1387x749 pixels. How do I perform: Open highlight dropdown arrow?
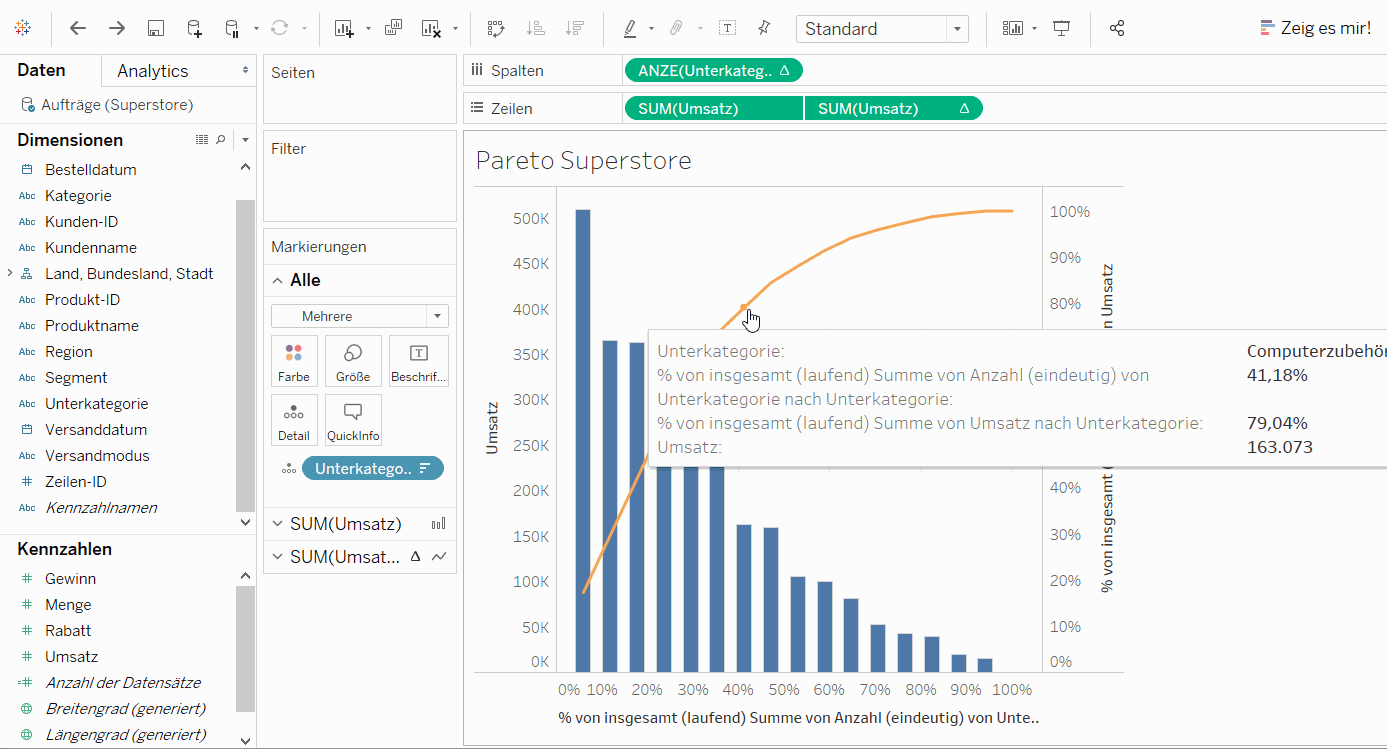[651, 29]
